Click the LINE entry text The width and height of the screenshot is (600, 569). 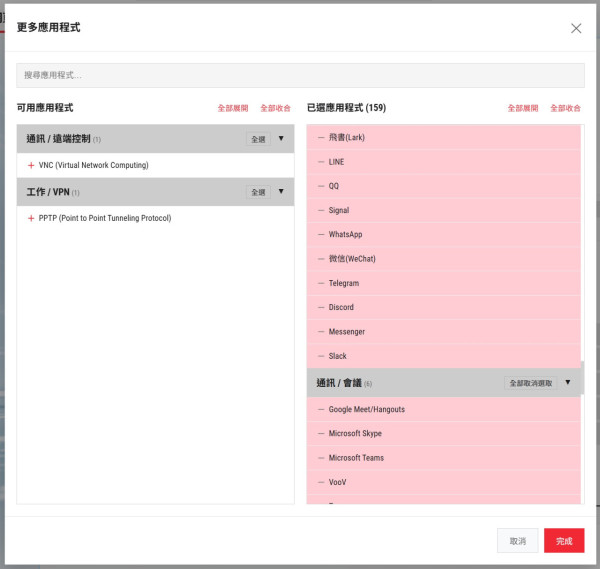pyautogui.click(x=336, y=162)
